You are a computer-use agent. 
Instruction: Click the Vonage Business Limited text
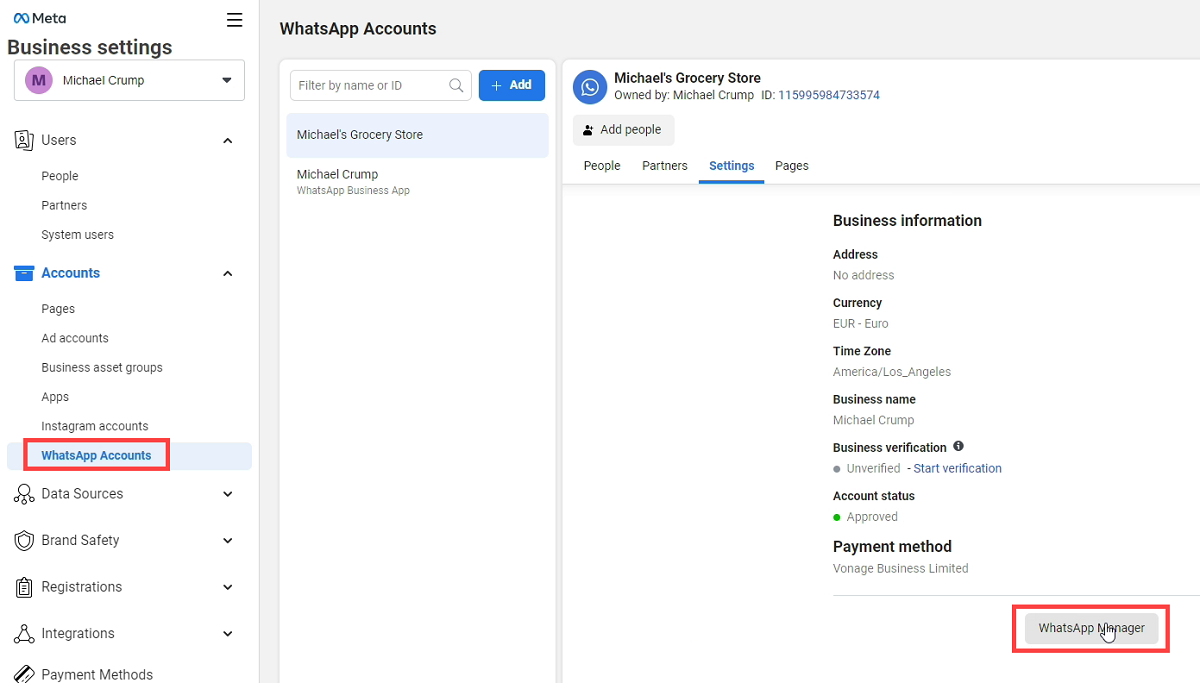pyautogui.click(x=901, y=569)
